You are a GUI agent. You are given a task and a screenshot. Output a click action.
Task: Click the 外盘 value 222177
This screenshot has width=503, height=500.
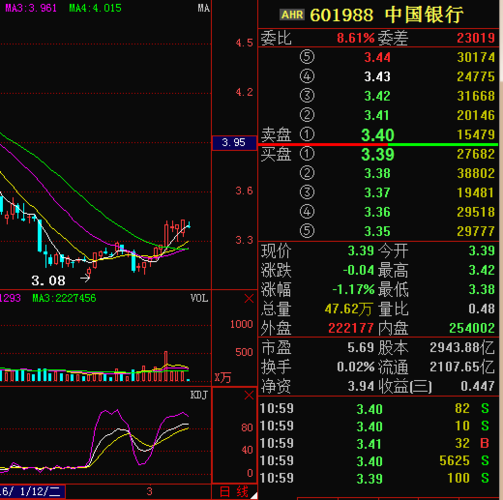coord(351,328)
